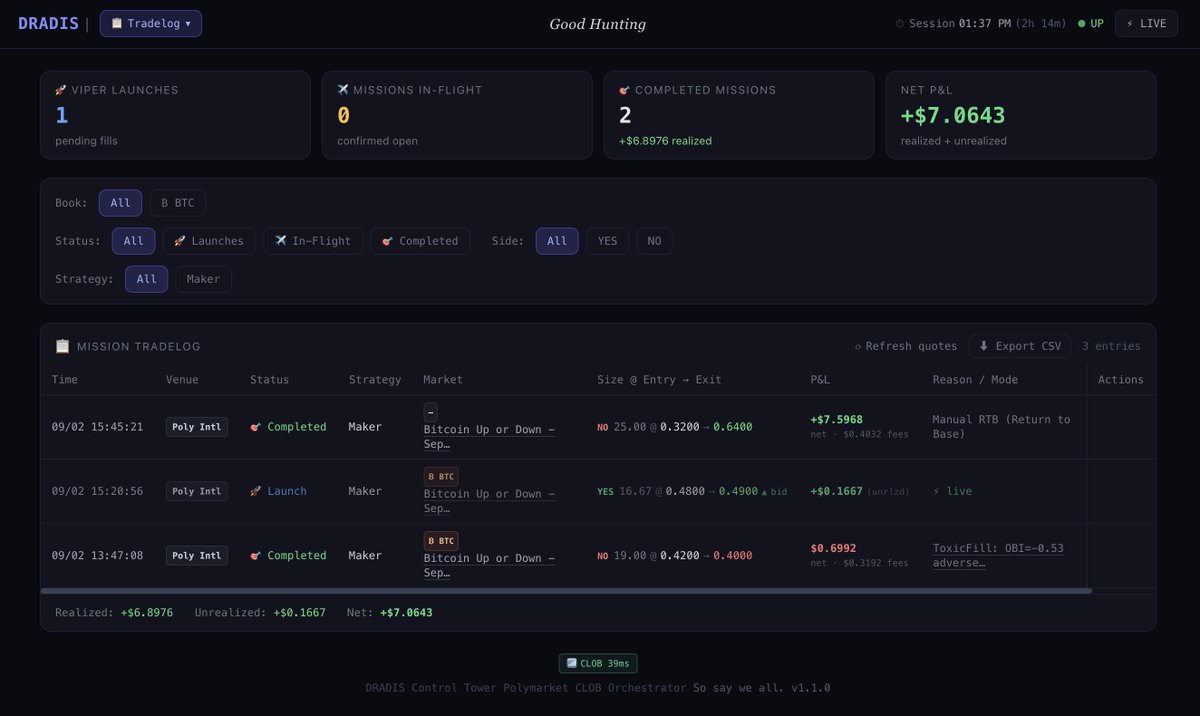Click P&L value +$7.5968
Screen dimensions: 1200x716
(x=836, y=419)
